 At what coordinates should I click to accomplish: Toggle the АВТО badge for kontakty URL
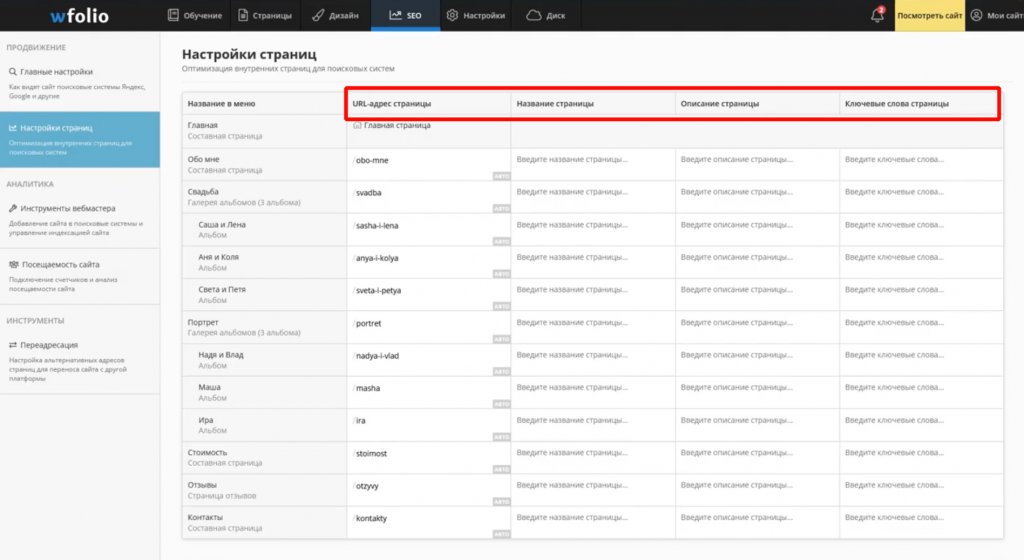(x=501, y=534)
